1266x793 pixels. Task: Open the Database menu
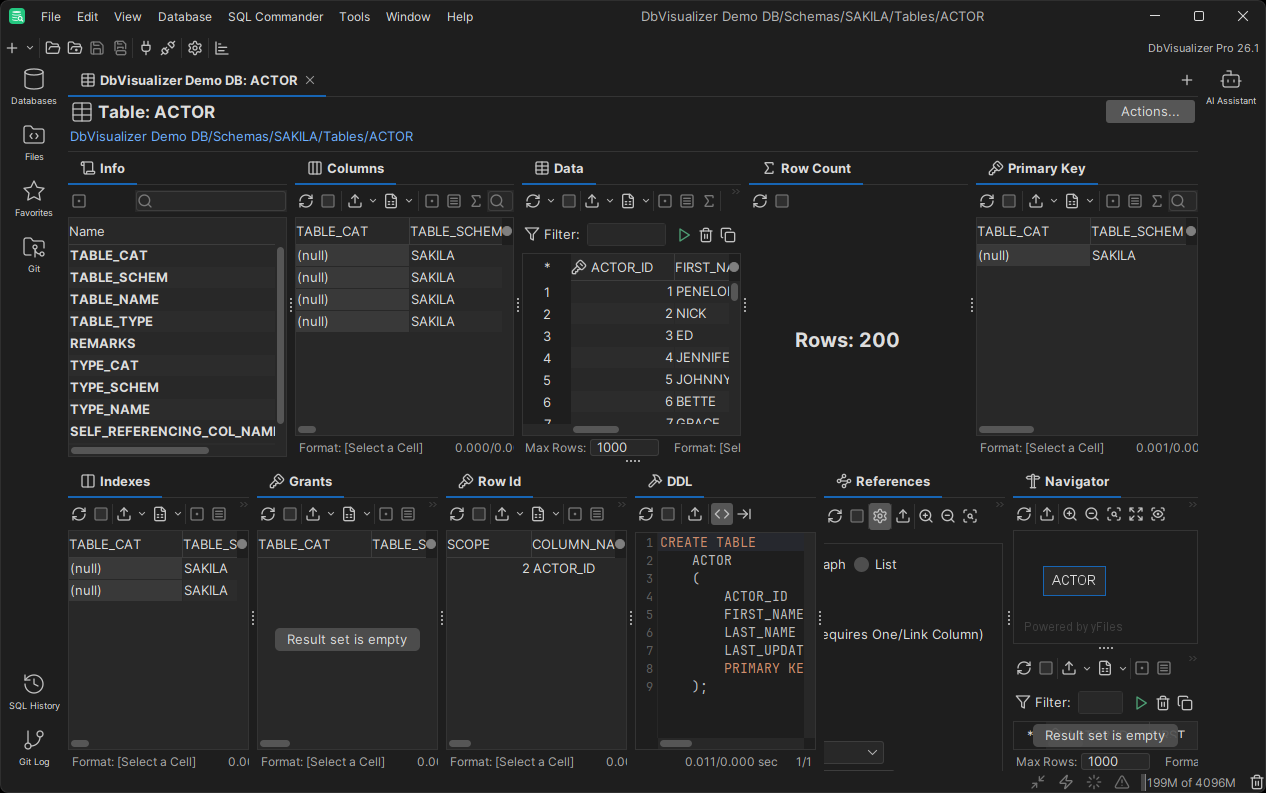tap(185, 17)
